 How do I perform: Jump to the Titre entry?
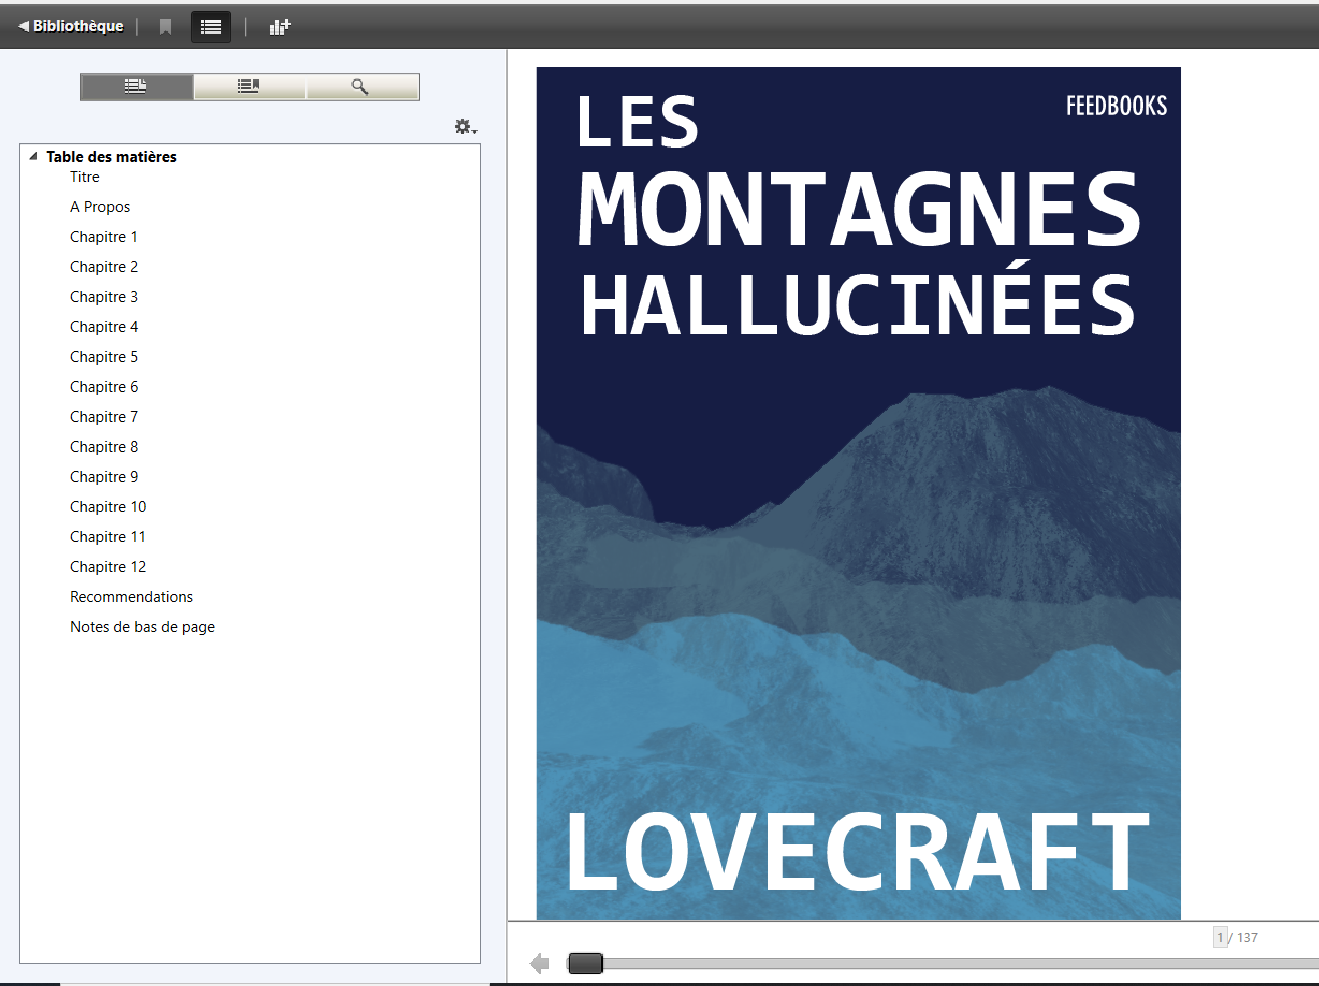click(85, 177)
